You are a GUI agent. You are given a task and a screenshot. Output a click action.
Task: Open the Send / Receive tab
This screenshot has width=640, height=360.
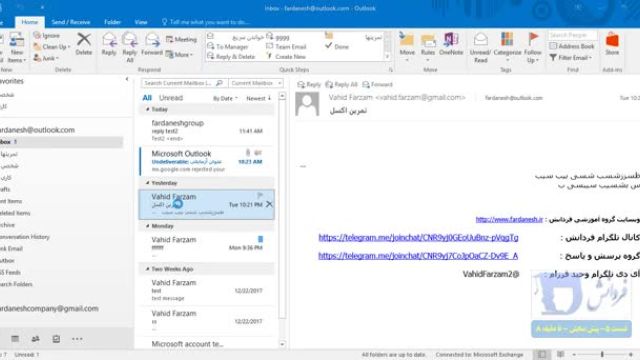[x=71, y=22]
